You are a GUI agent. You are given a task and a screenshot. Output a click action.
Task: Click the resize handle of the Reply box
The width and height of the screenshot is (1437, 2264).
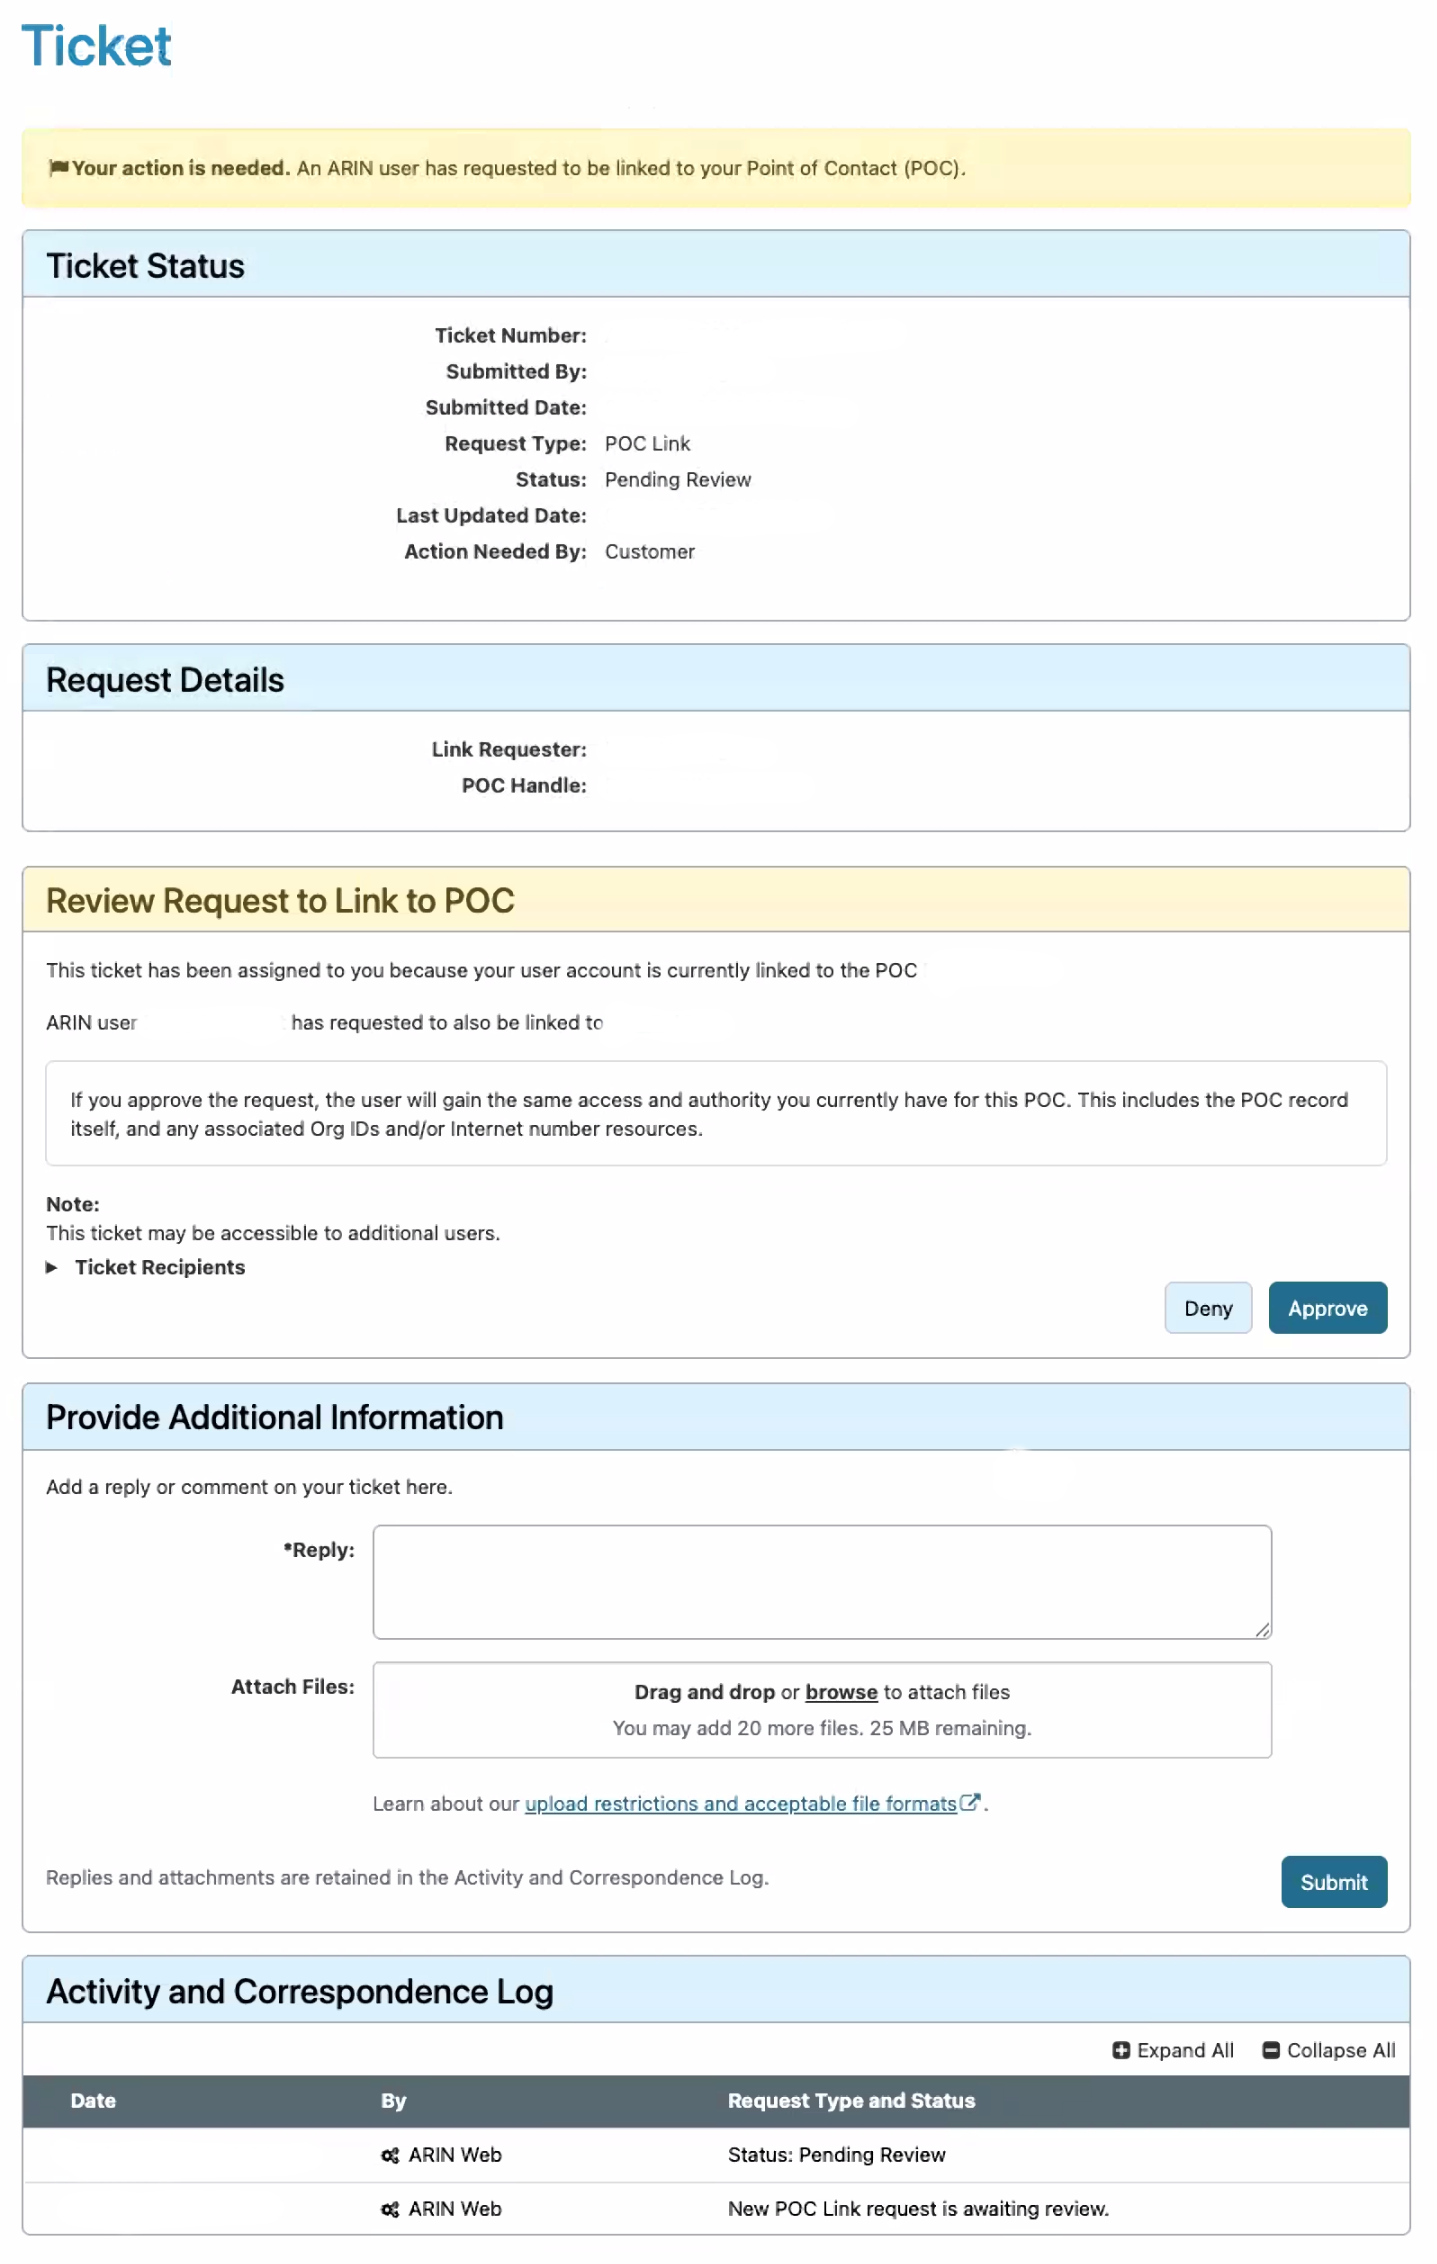[x=1262, y=1630]
